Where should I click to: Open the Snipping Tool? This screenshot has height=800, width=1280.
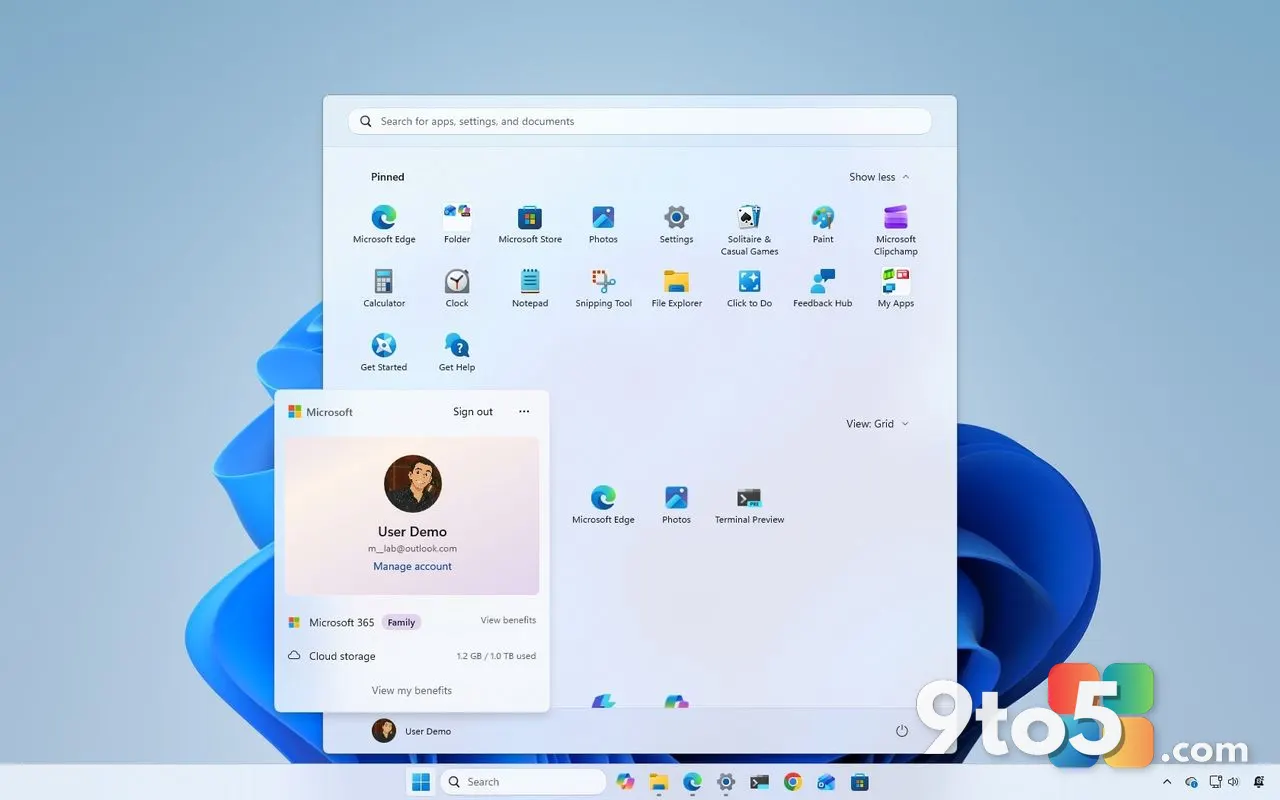603,288
